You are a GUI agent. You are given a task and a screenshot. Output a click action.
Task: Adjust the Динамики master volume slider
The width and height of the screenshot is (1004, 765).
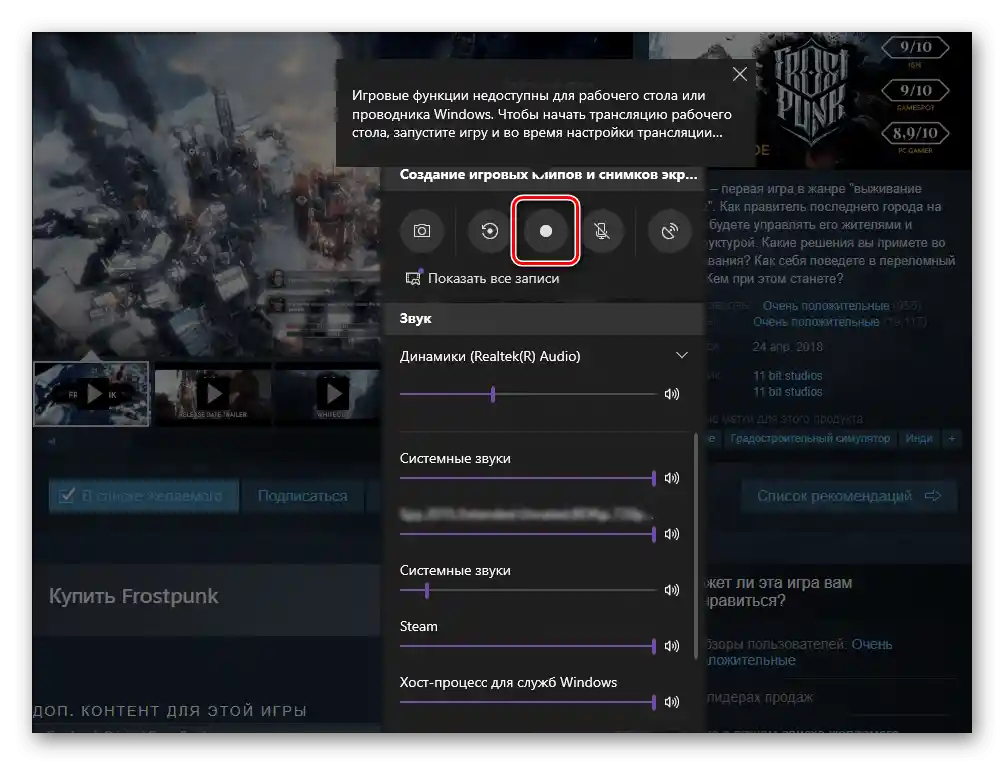tap(528, 394)
